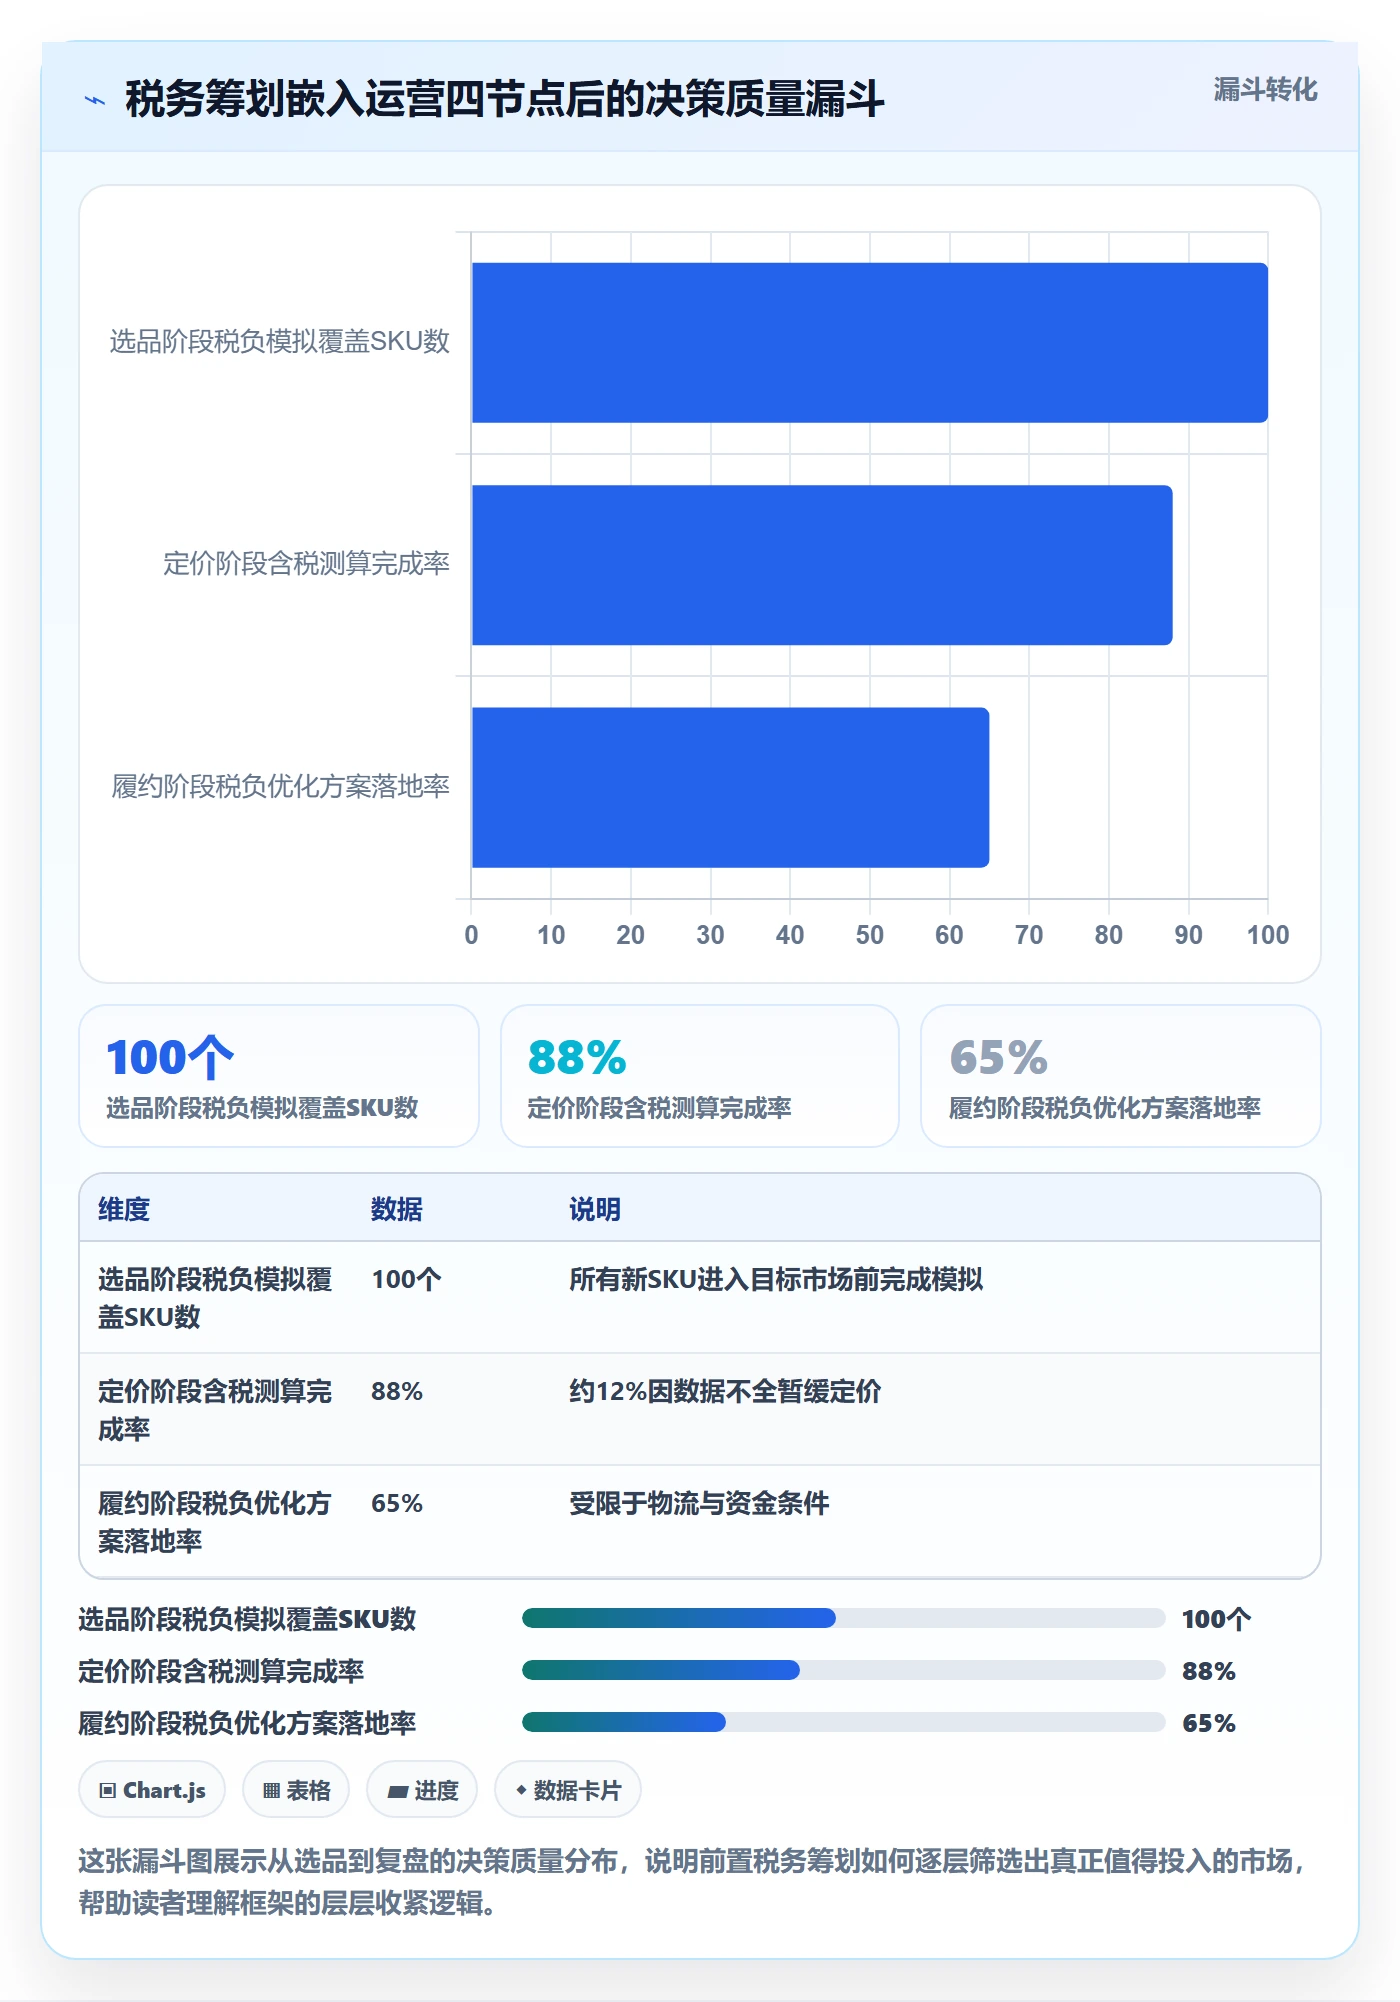Click the 100个 progress bar for SKU coverage

point(843,1618)
